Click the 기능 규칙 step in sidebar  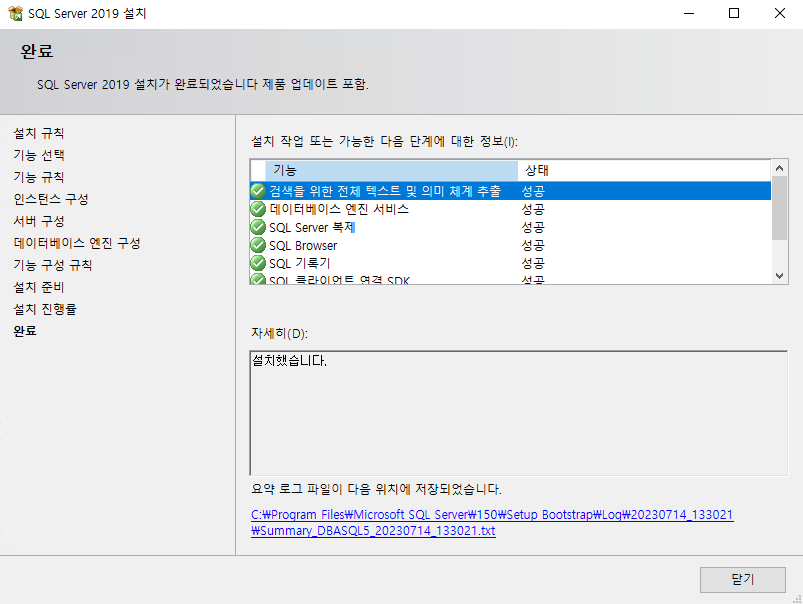click(39, 177)
